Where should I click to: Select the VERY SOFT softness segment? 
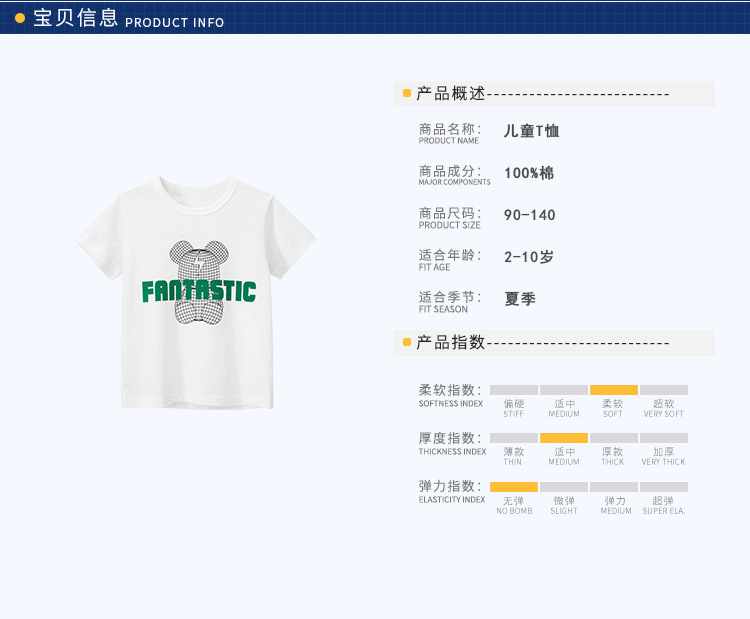[x=664, y=390]
